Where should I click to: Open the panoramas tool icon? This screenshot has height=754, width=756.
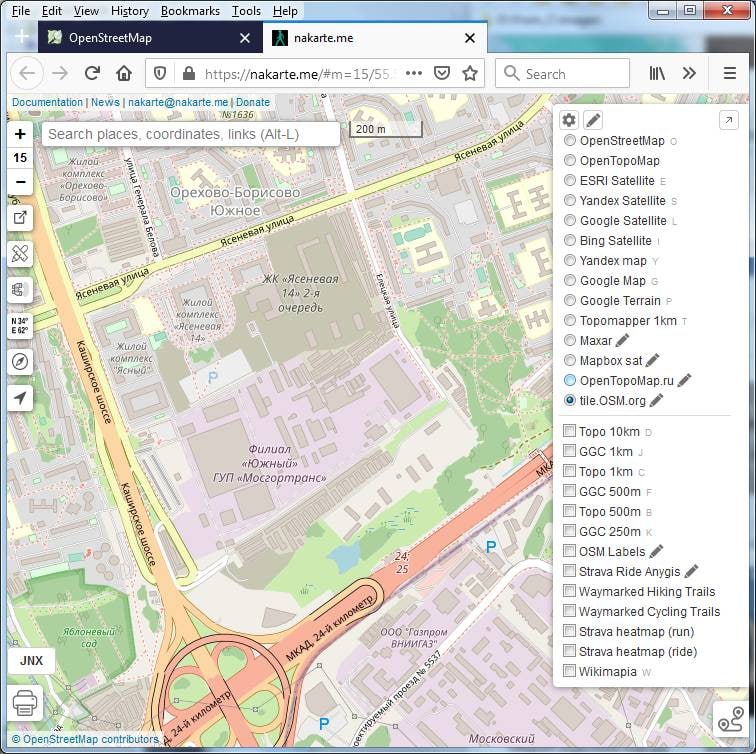tap(20, 290)
